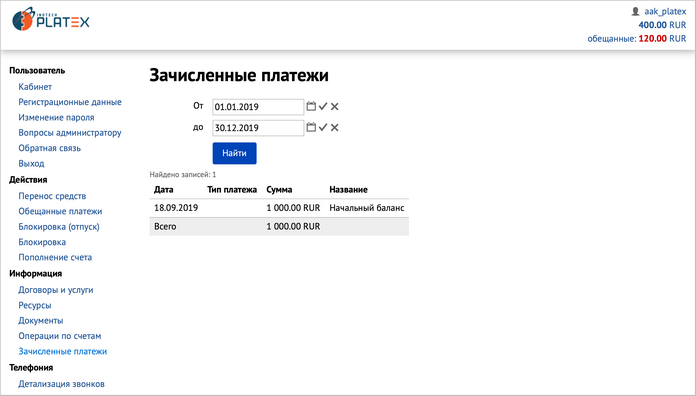The image size is (696, 396).
Task: Click the Всего total row label
Action: point(165,226)
